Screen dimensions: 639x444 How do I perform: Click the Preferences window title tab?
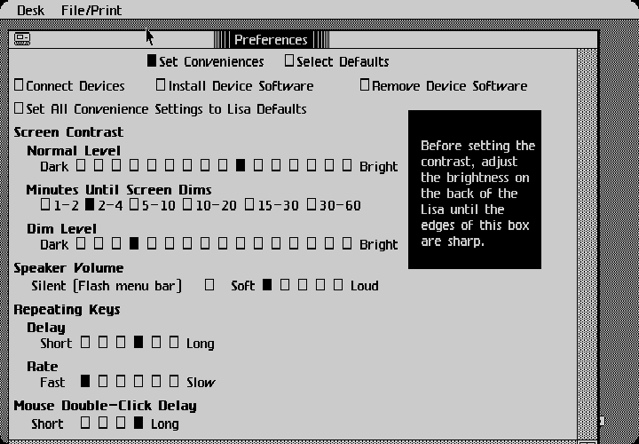point(271,40)
